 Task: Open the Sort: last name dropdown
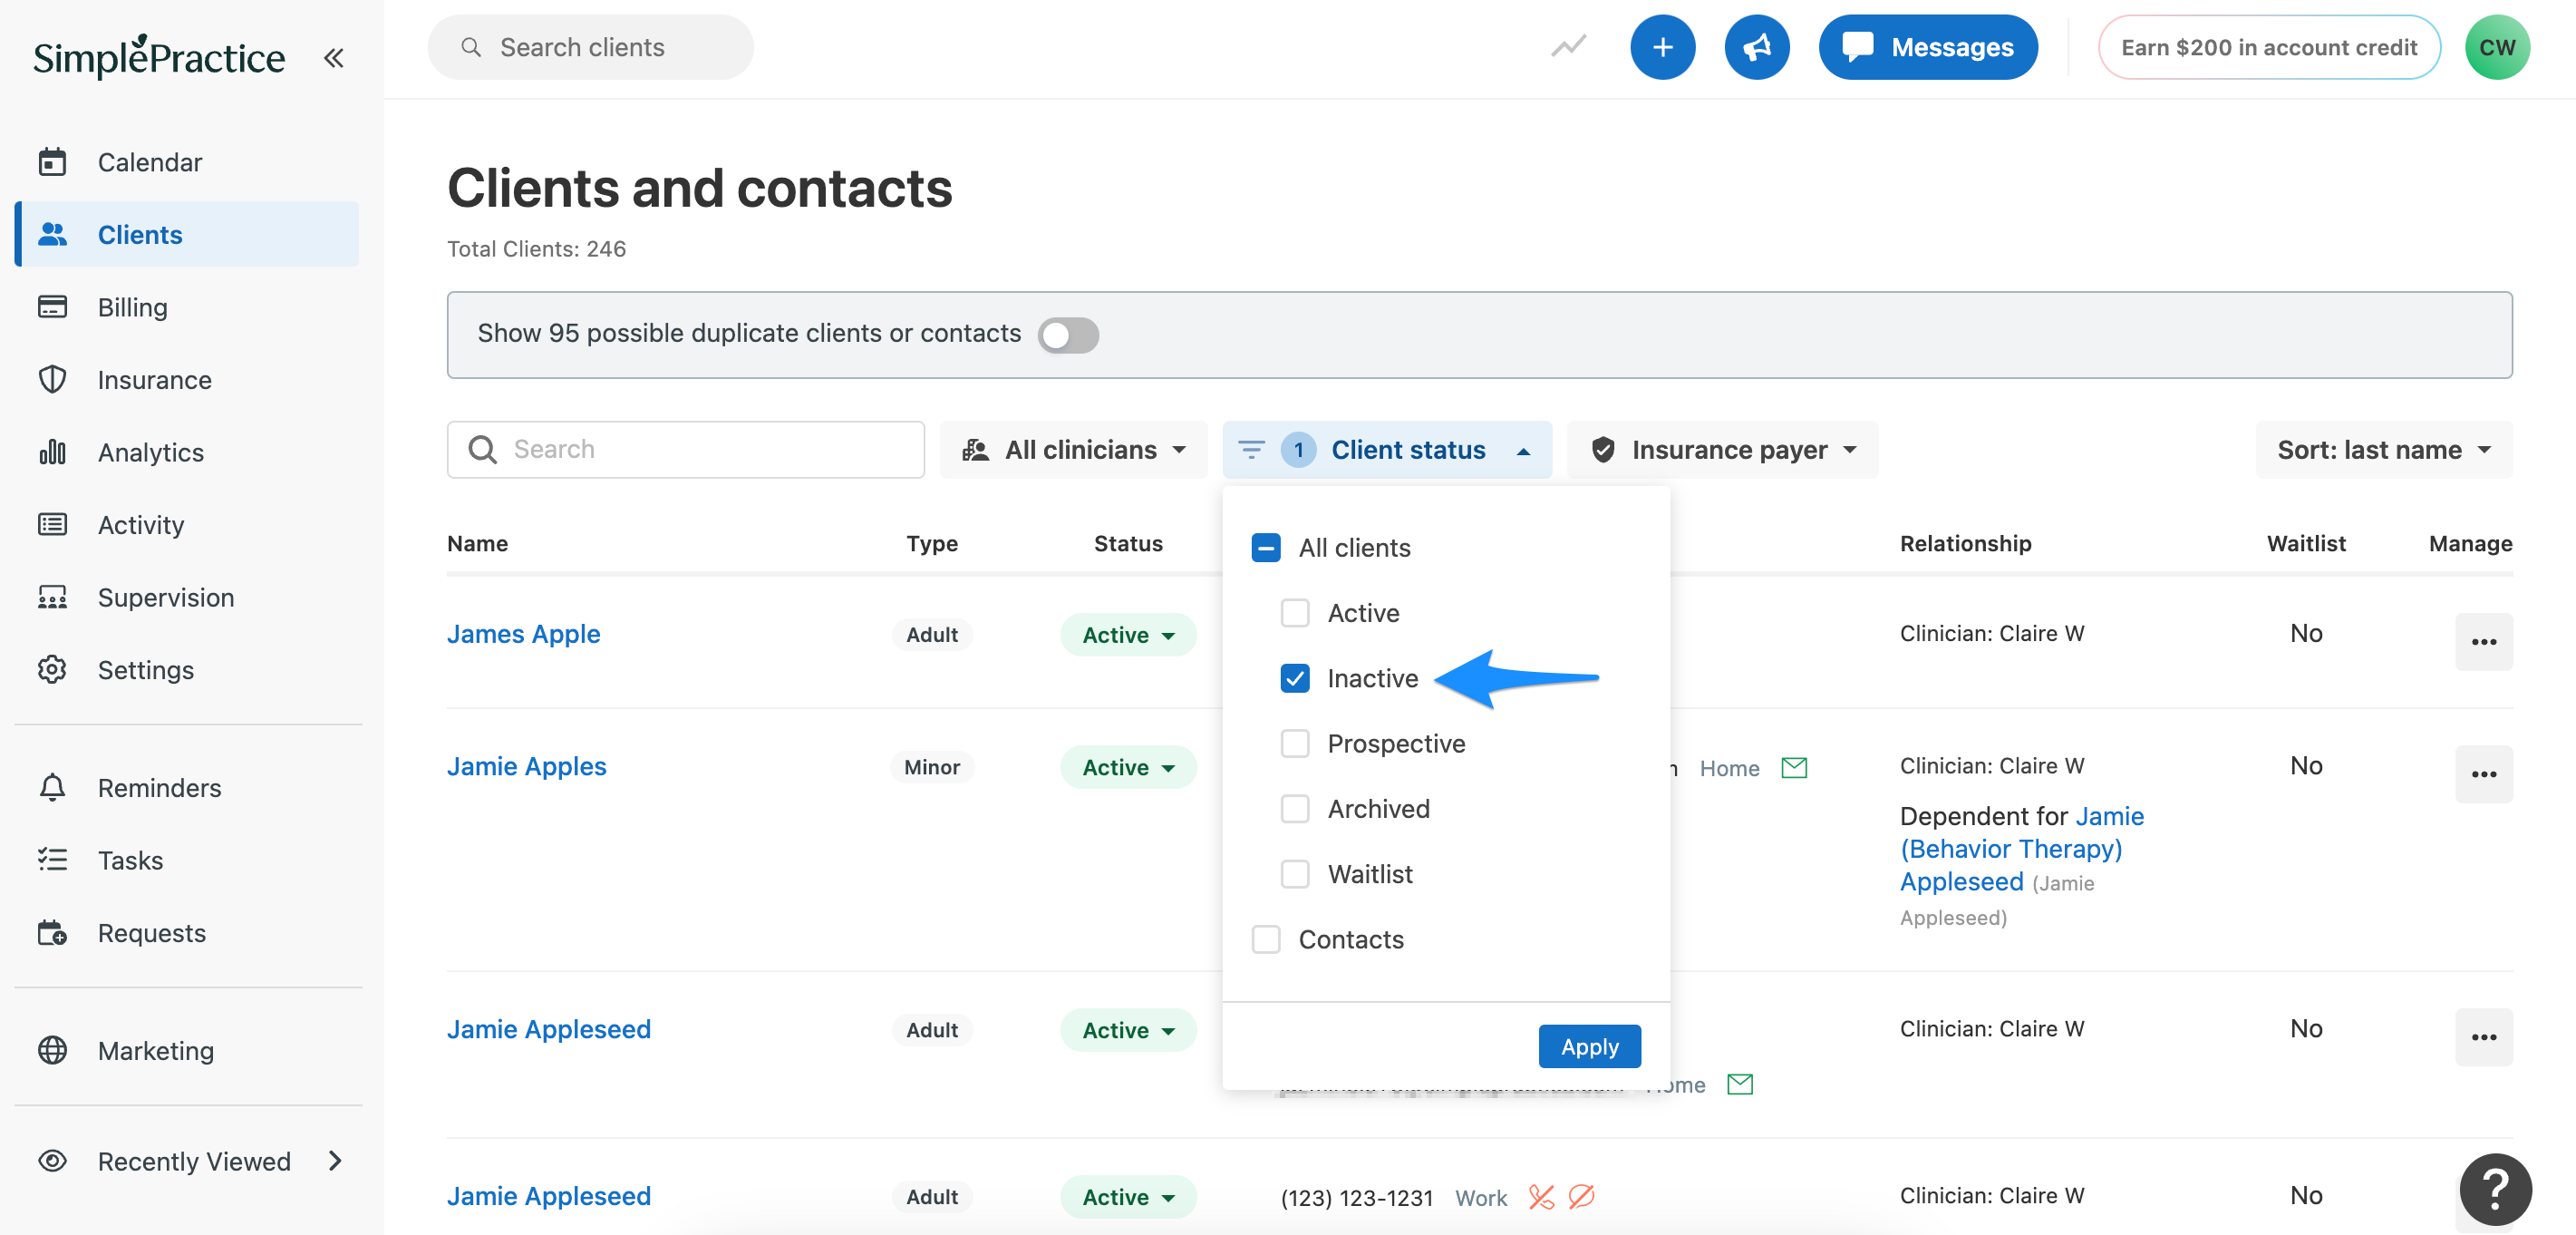(2383, 450)
